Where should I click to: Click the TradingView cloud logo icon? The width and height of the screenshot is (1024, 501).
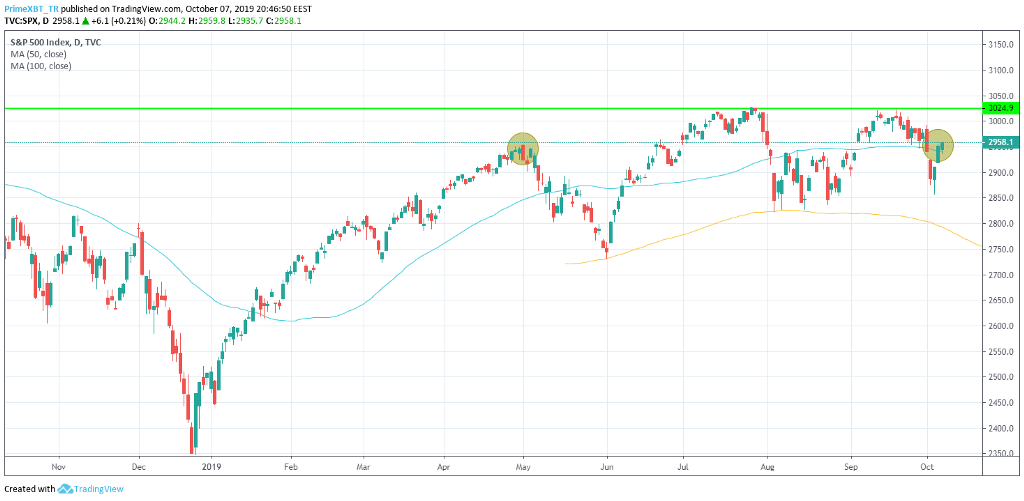(x=67, y=489)
